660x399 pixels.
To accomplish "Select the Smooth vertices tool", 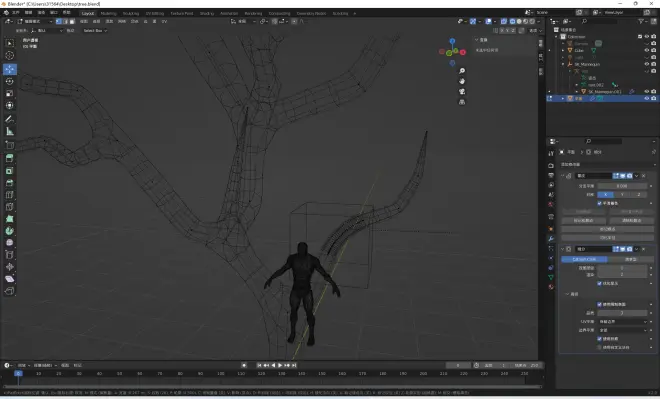I will coord(9,243).
